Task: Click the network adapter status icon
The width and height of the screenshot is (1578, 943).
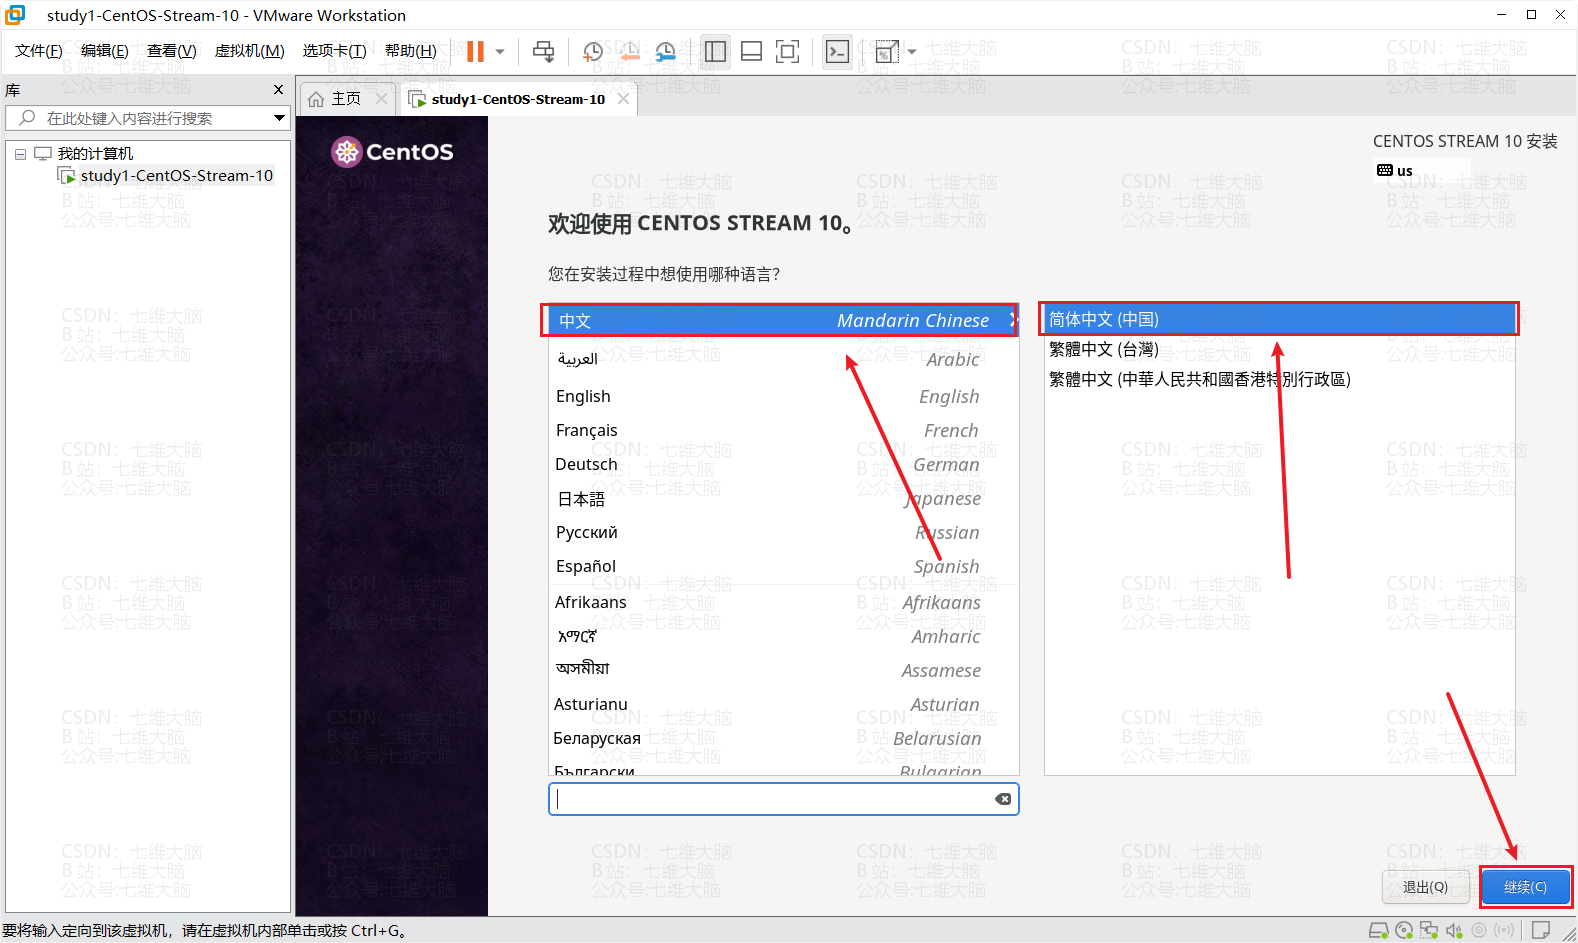Action: tap(1428, 930)
